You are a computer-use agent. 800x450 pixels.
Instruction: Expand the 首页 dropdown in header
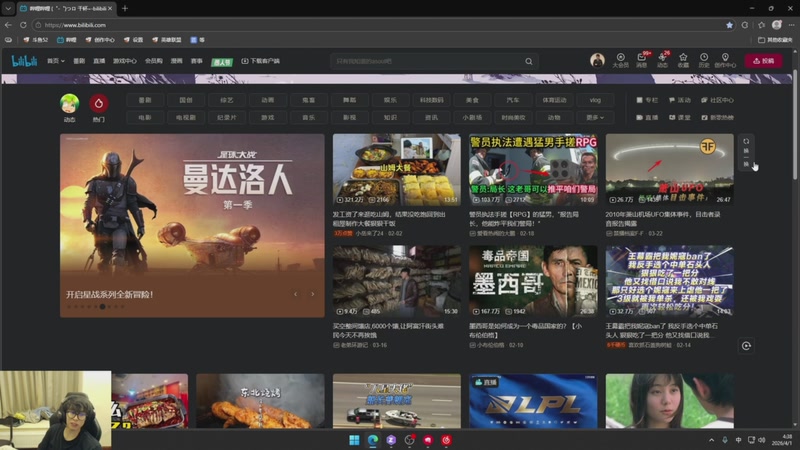pos(56,61)
